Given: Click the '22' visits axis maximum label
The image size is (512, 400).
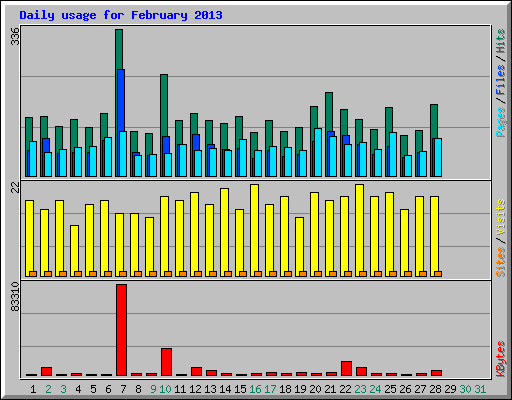Looking at the screenshot, I should pyautogui.click(x=15, y=188).
